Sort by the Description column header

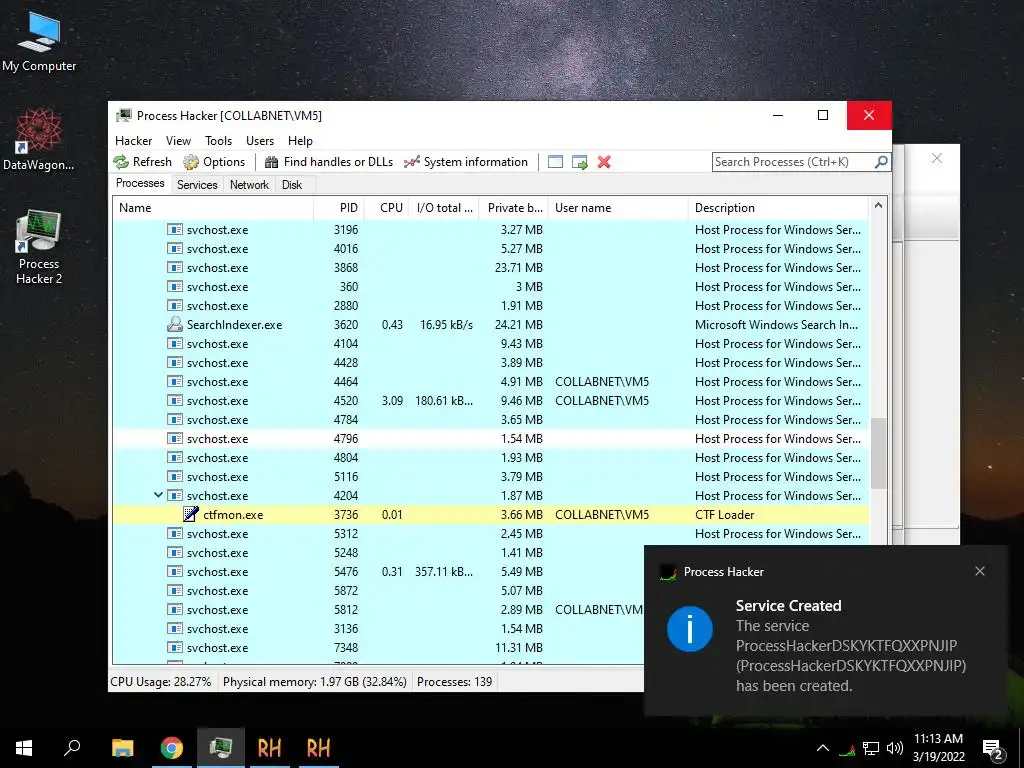[x=778, y=208]
